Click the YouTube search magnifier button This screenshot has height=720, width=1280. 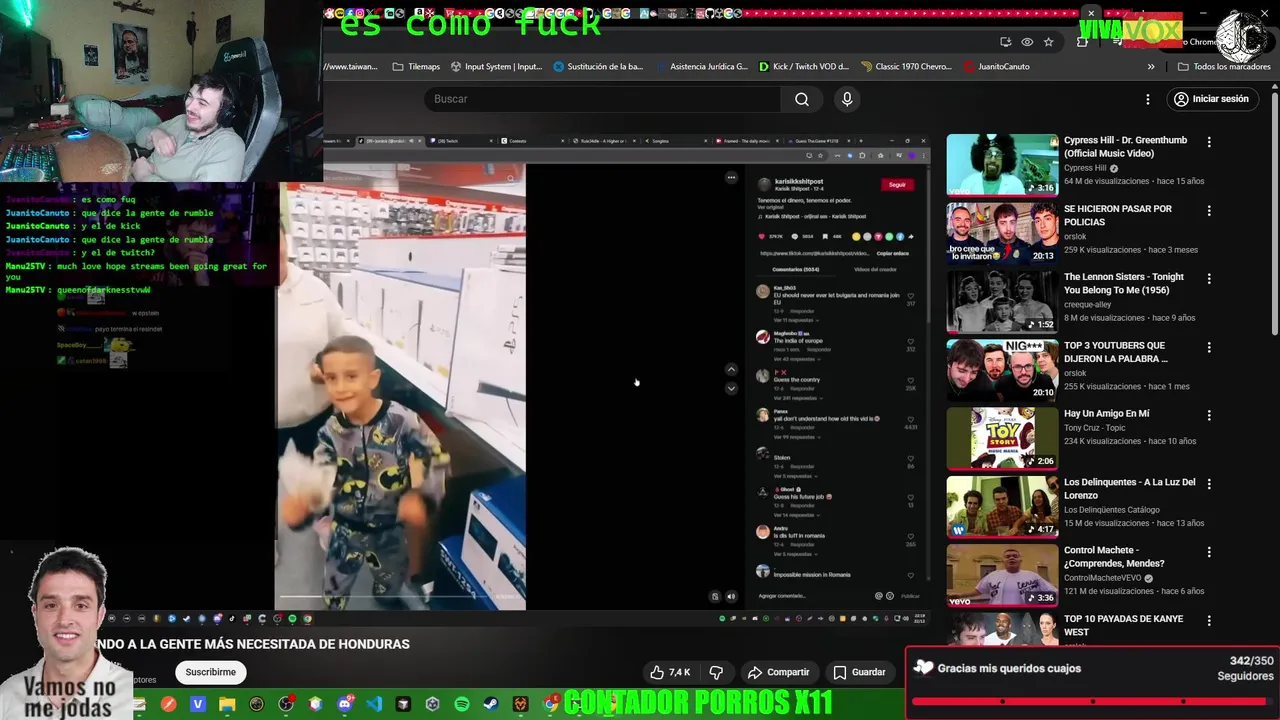[802, 99]
